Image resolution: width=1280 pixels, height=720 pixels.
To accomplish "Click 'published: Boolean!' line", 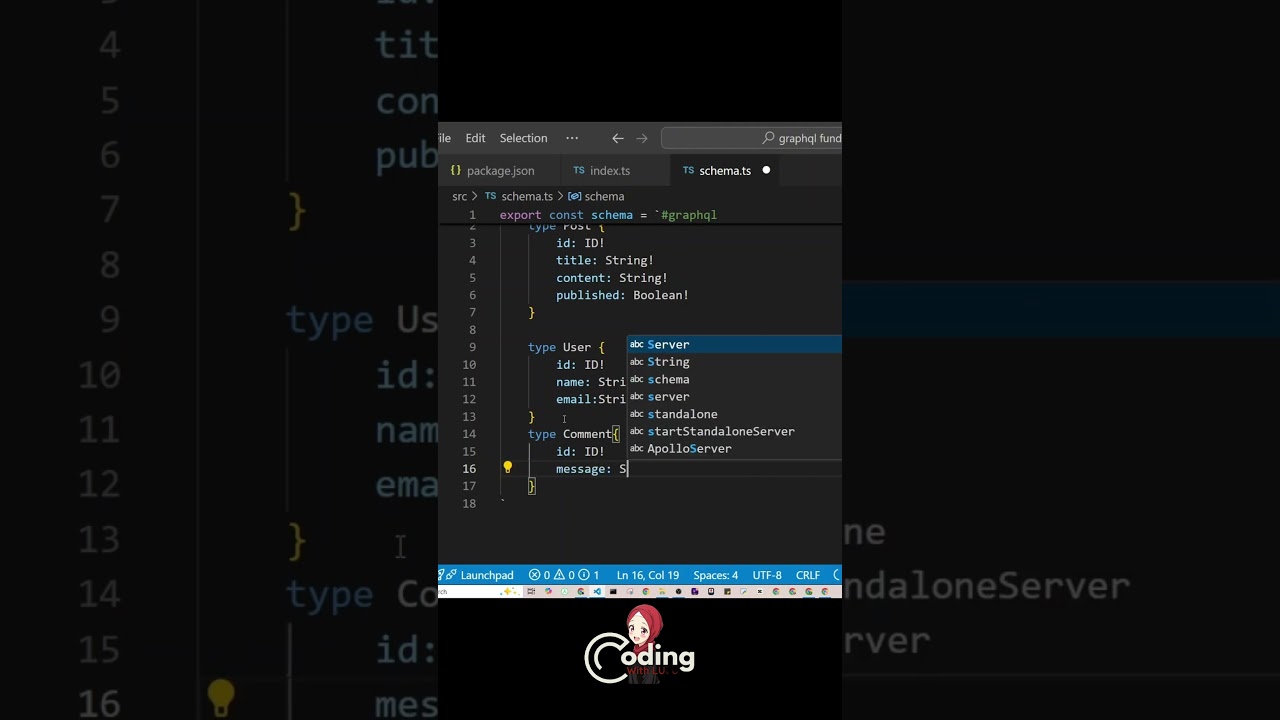I will click(622, 295).
